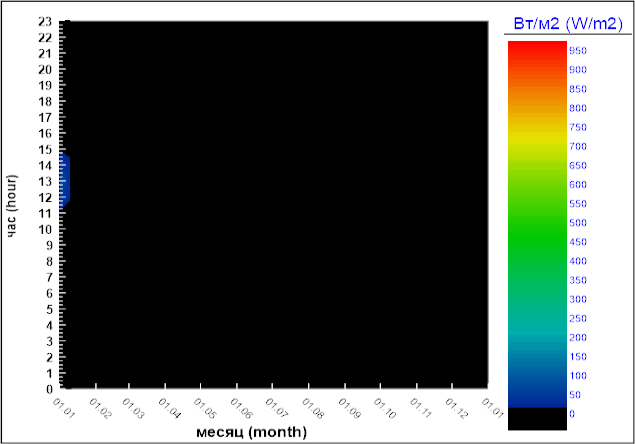635x444 pixels.
Task: Select the y-axis title час (hour)
Action: 14,206
